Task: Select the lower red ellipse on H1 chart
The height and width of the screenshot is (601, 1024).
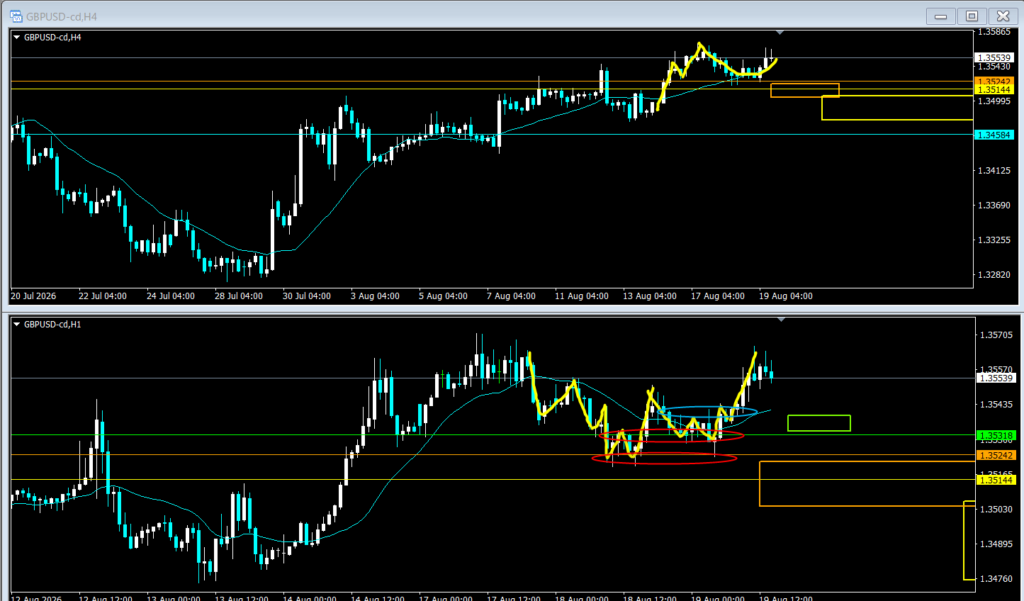Action: [x=664, y=459]
